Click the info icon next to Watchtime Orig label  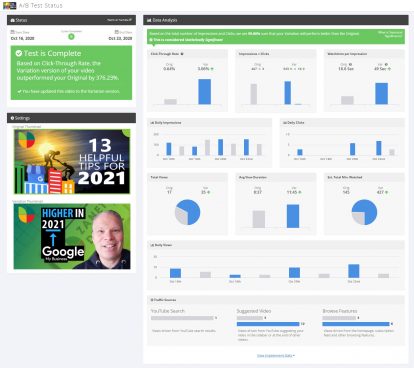(350, 64)
